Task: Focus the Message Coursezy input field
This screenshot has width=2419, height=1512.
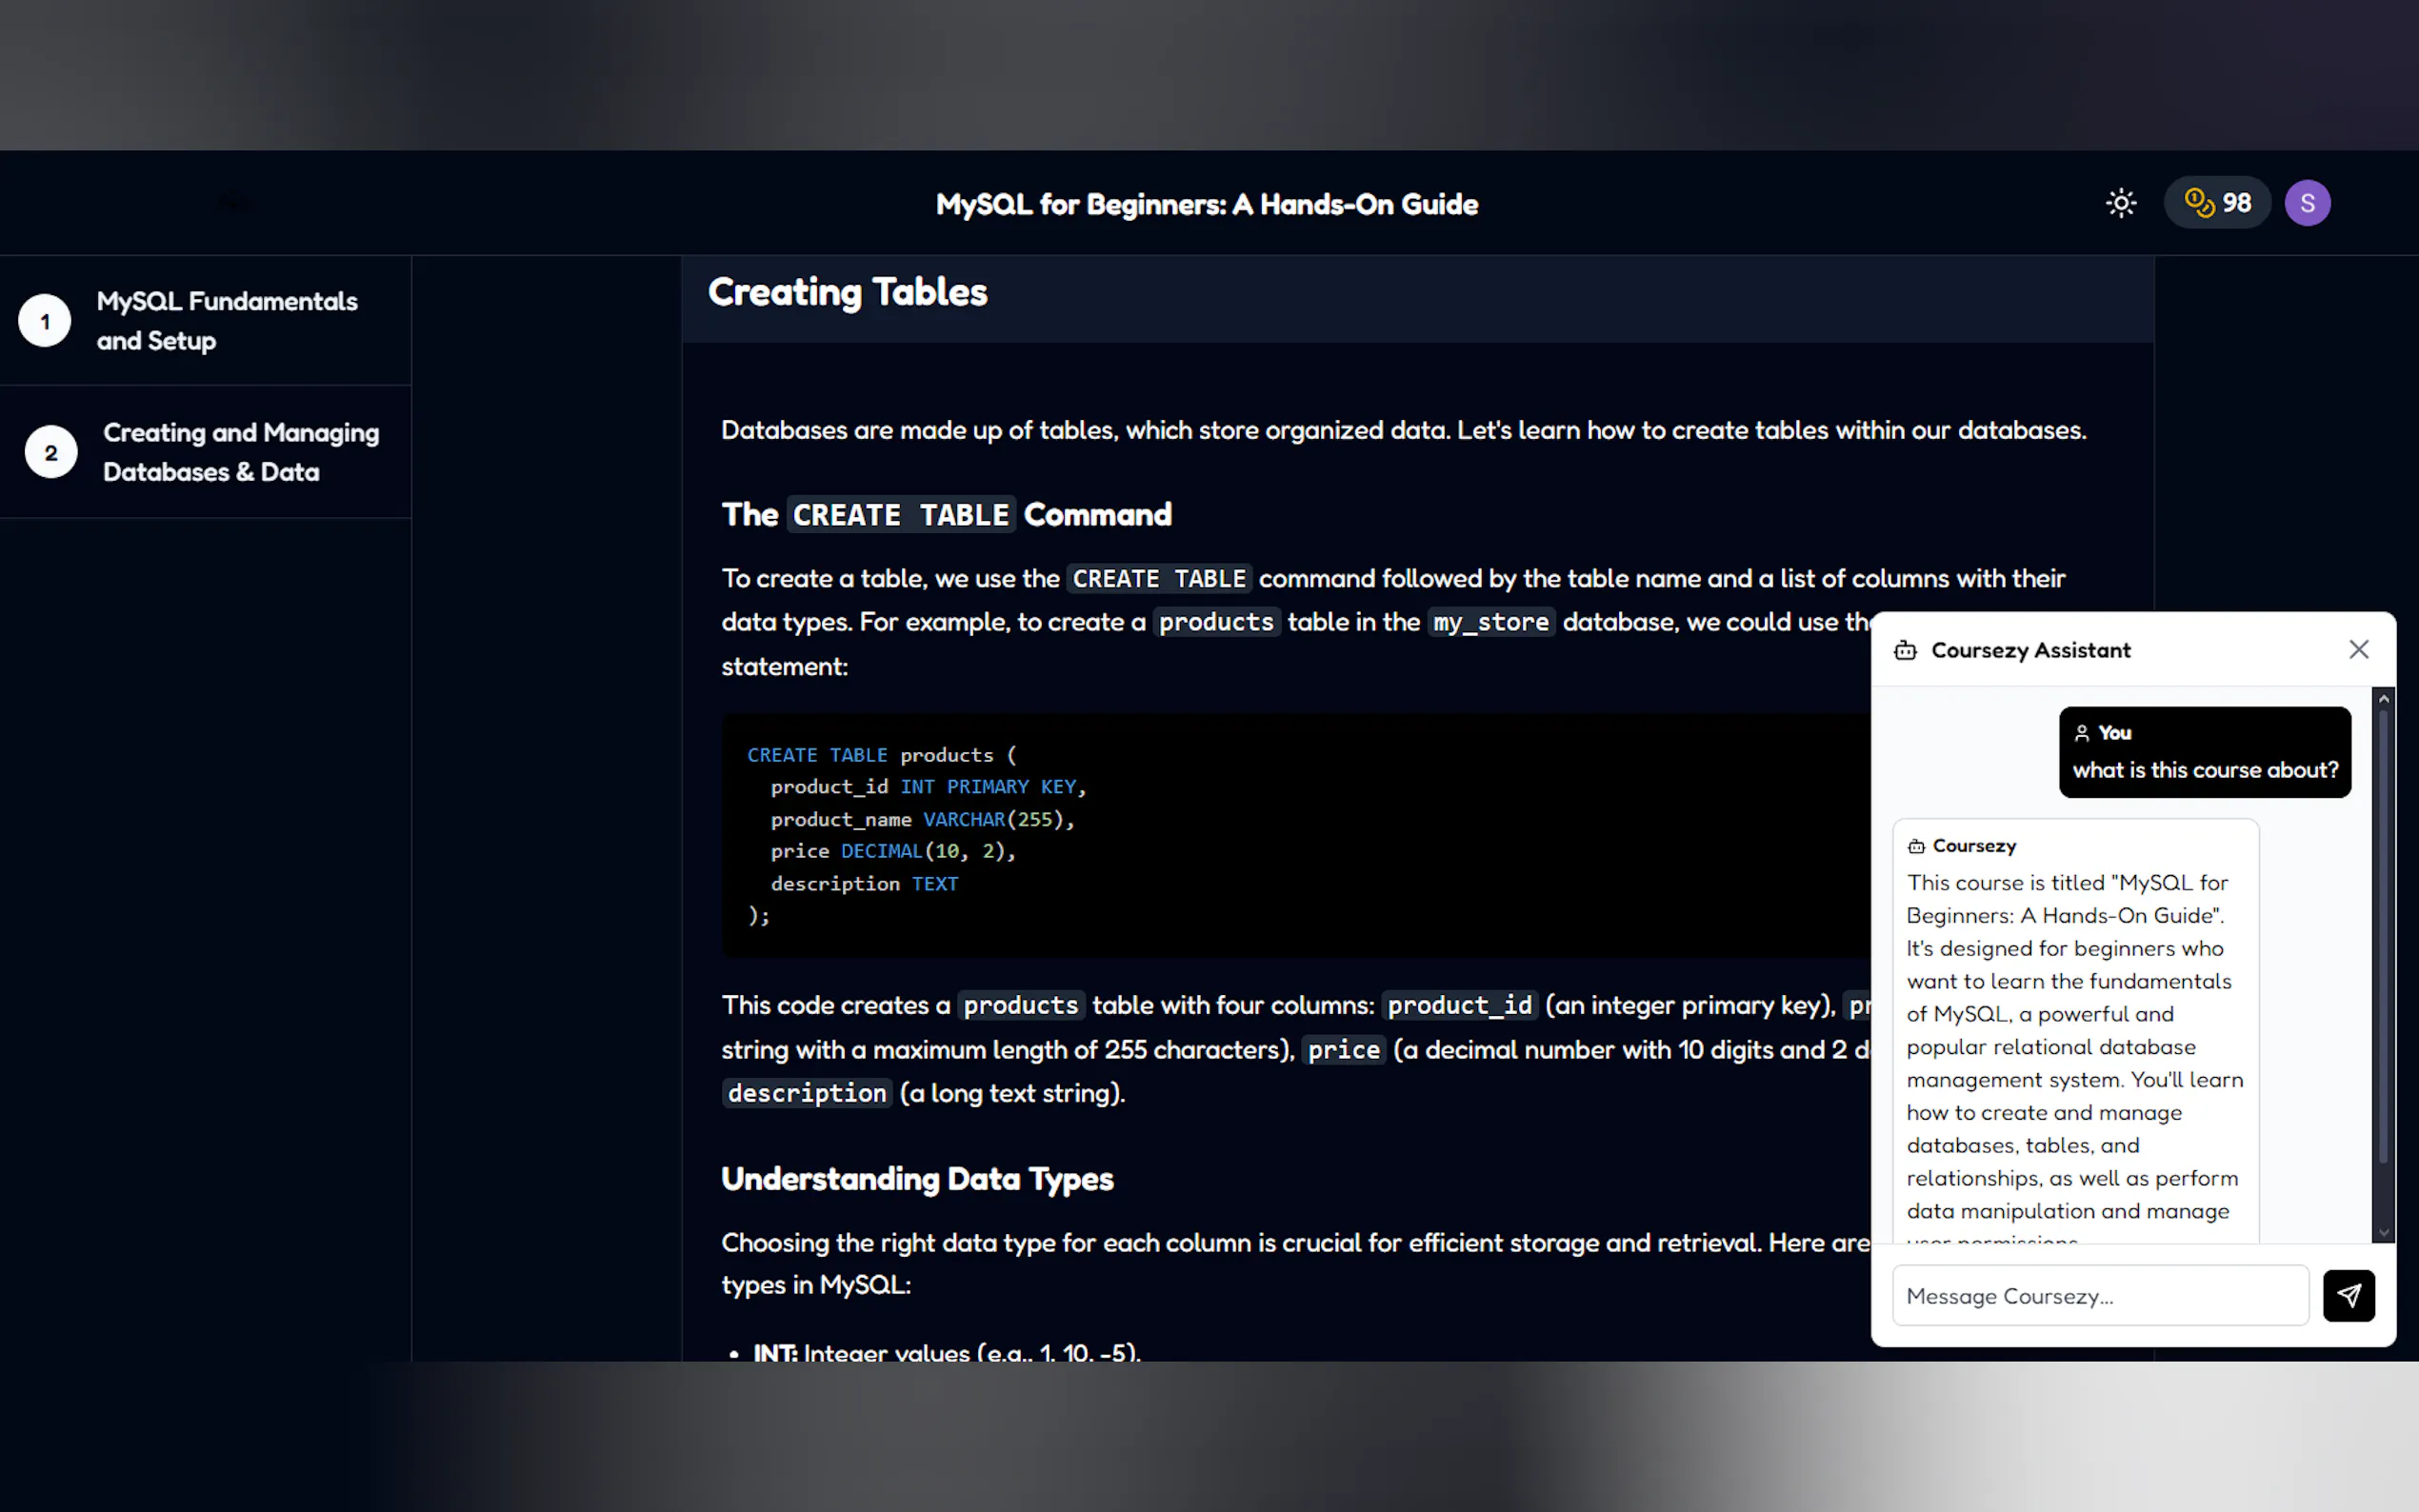Action: pos(2099,1296)
